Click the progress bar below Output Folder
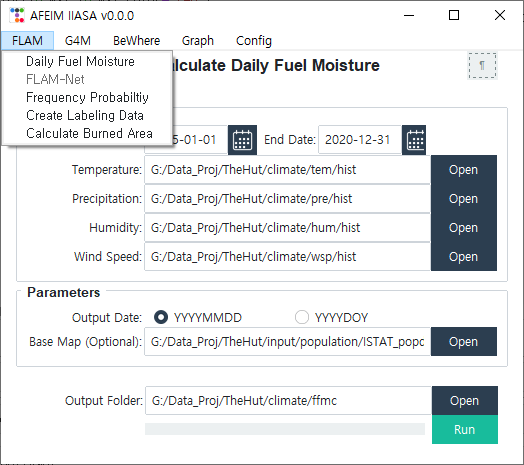The height and width of the screenshot is (465, 524). pos(285,429)
